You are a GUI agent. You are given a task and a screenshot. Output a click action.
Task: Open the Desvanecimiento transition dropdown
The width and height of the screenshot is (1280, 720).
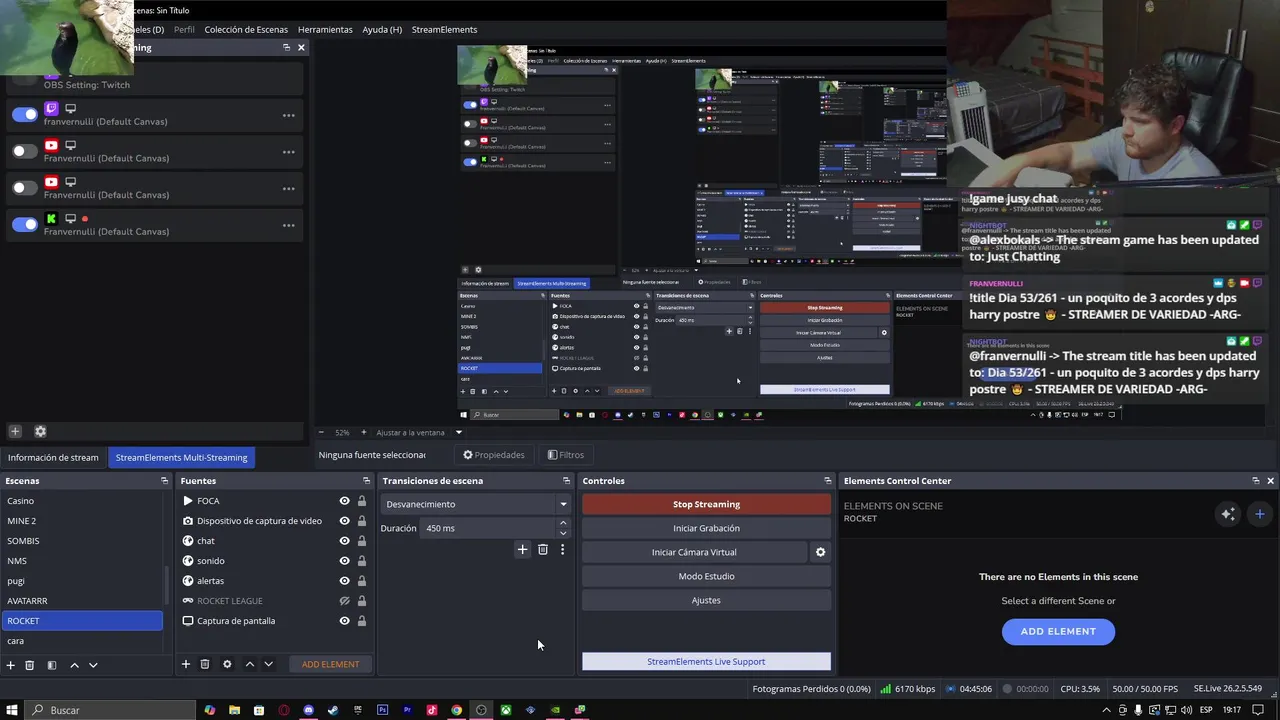tap(476, 504)
